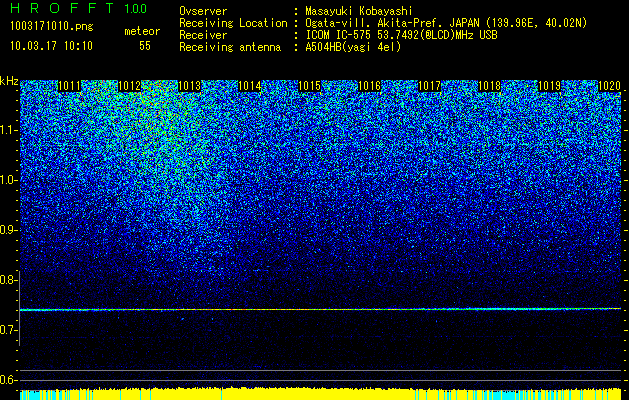
Task: Click time marker 1020
Action: [x=610, y=86]
